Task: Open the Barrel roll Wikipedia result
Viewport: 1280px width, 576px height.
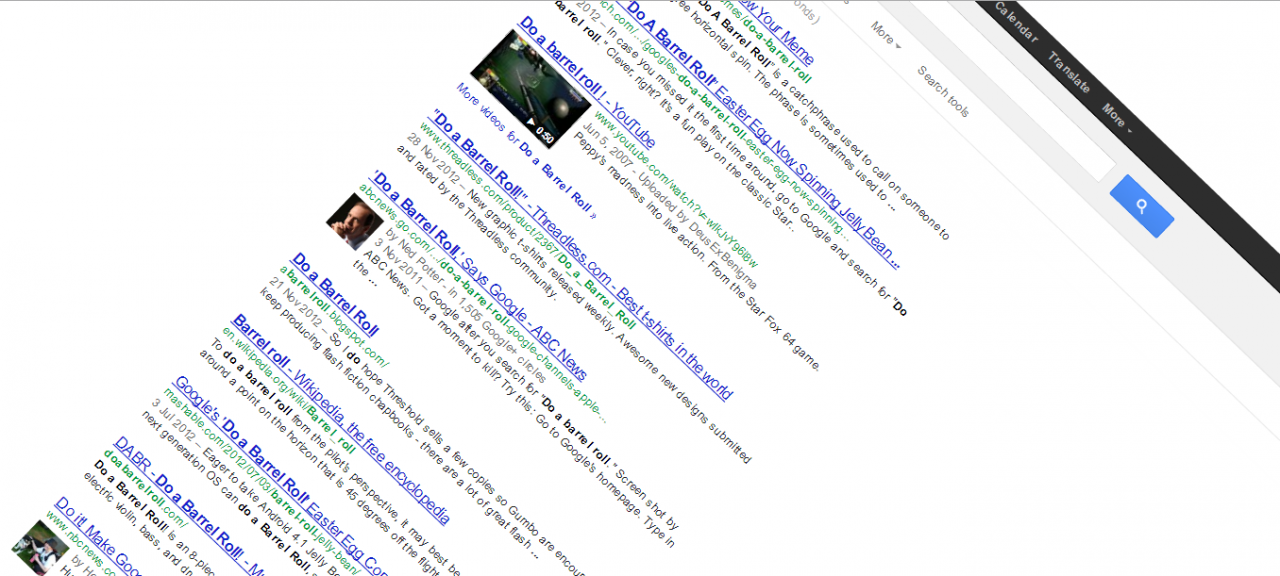Action: pyautogui.click(x=341, y=420)
